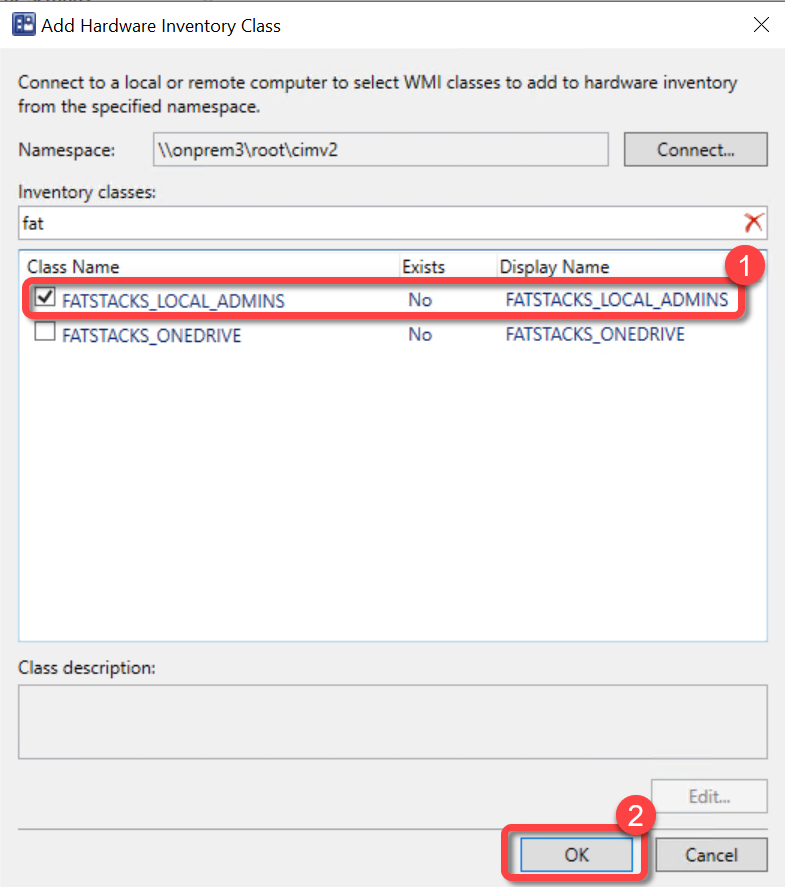Click the Class description text area
This screenshot has width=785, height=887.
pos(392,720)
